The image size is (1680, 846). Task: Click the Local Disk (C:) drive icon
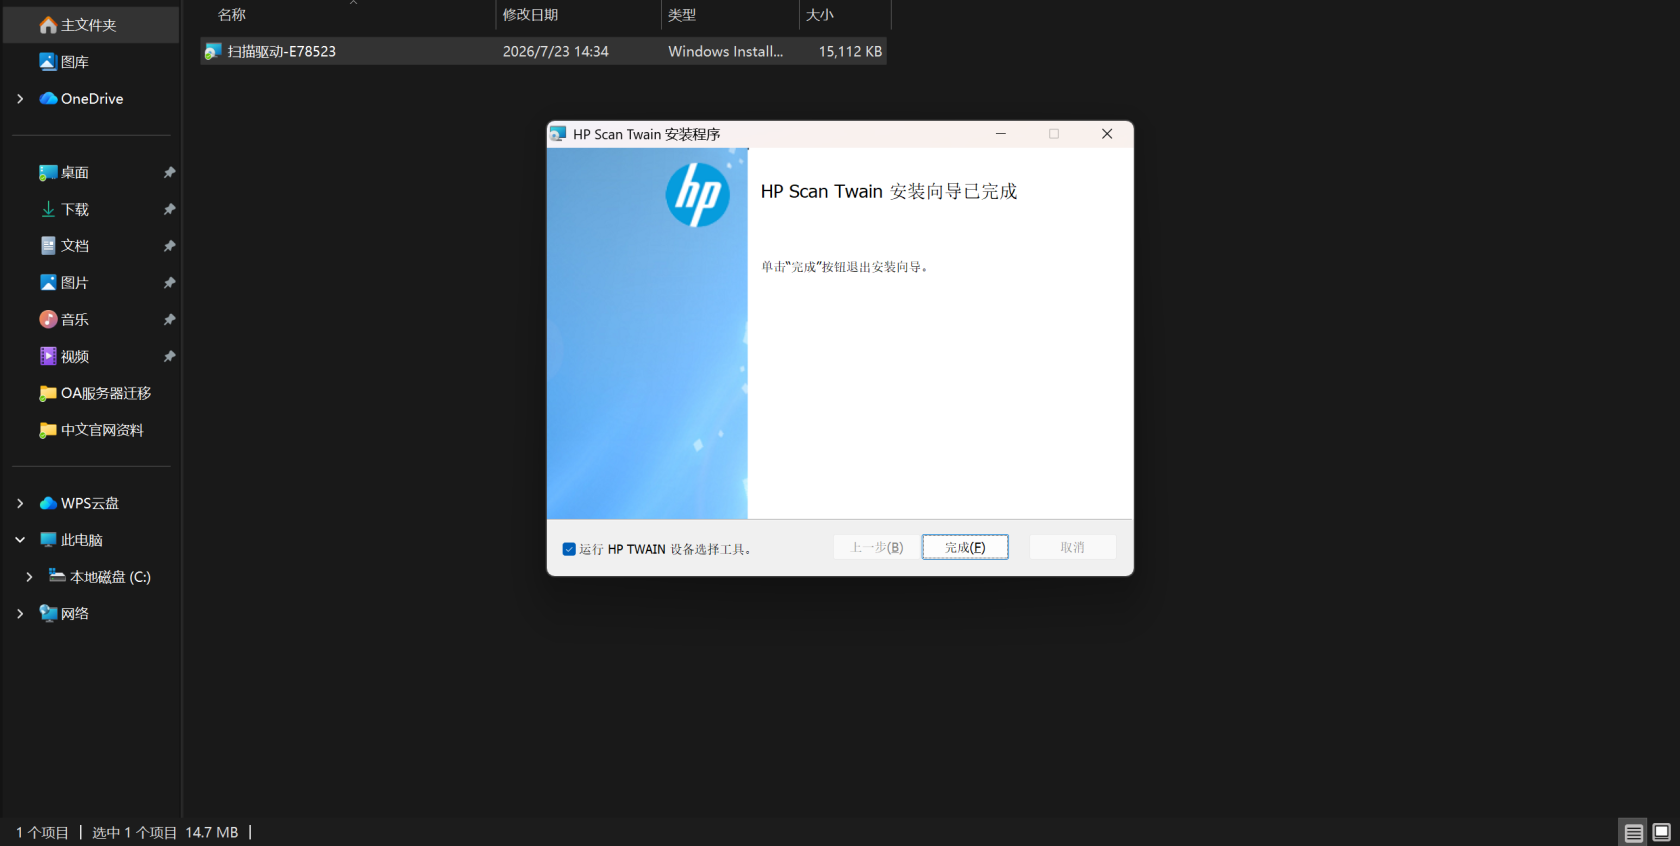(57, 577)
